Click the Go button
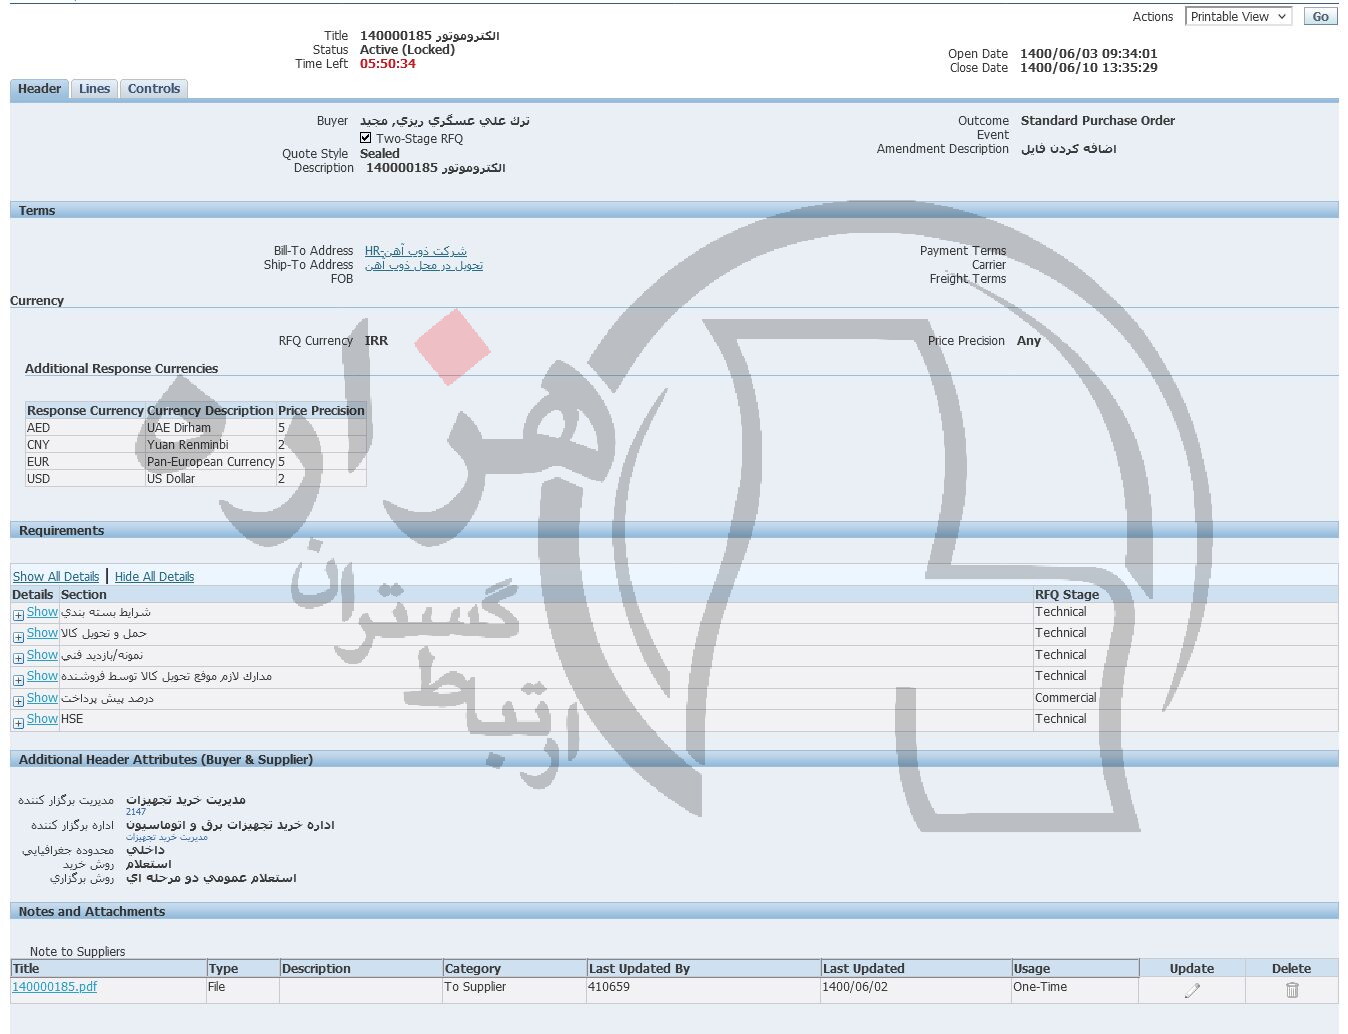The width and height of the screenshot is (1348, 1034). [1320, 17]
